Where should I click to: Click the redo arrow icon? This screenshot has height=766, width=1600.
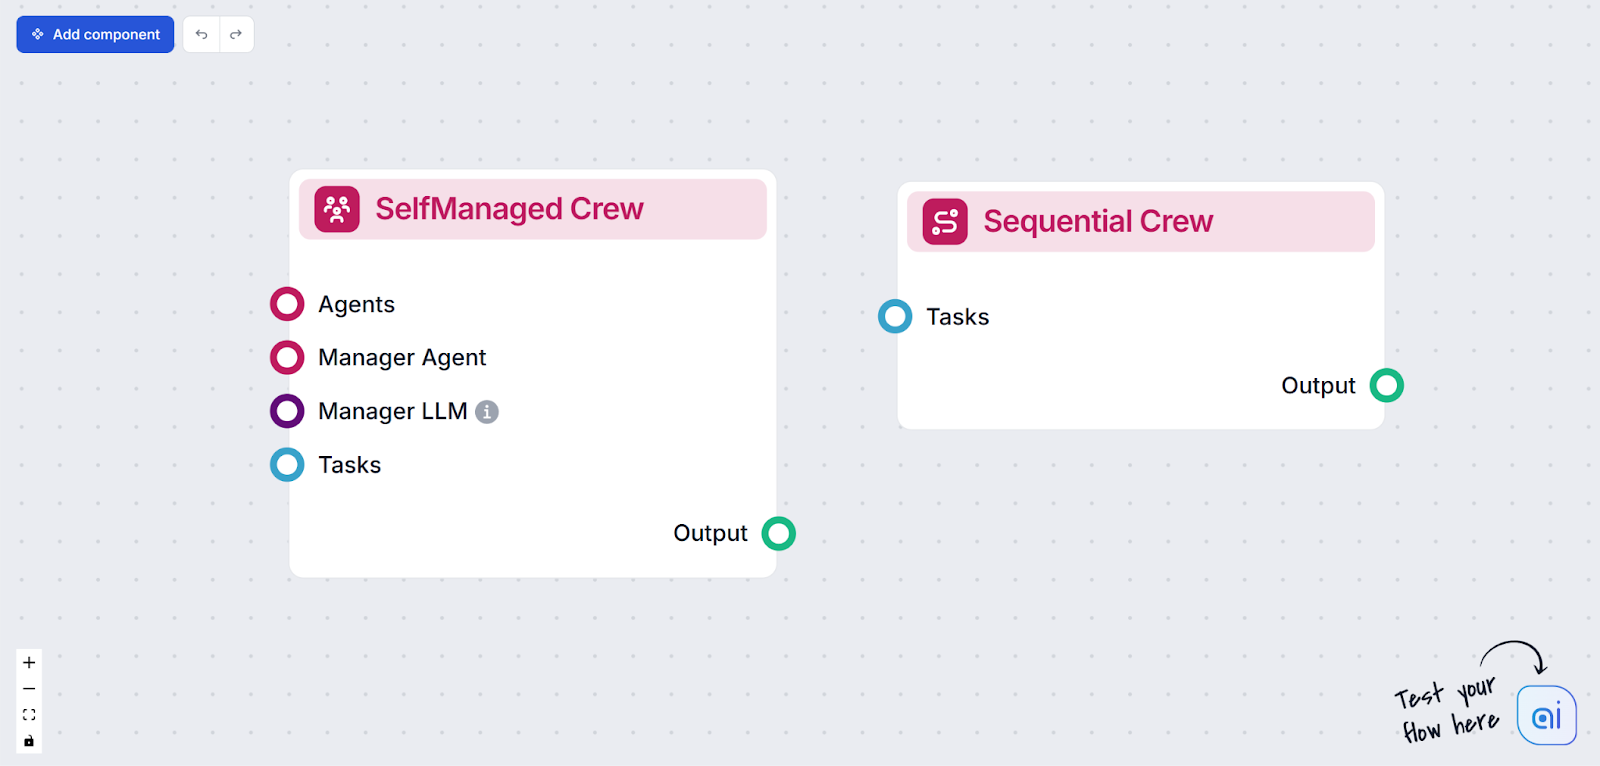236,34
